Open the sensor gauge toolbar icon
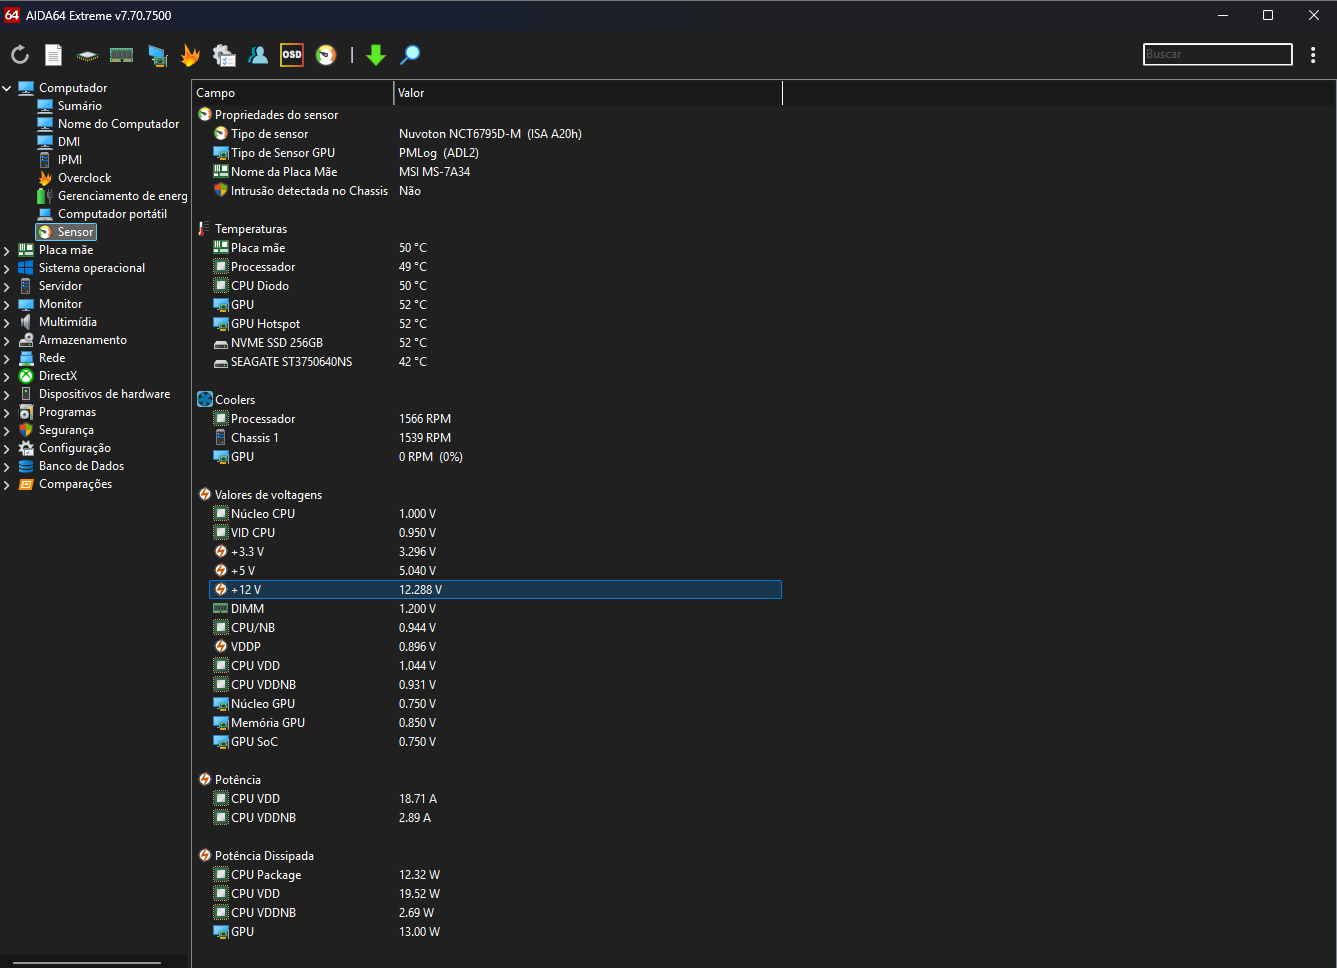This screenshot has width=1337, height=968. 326,55
